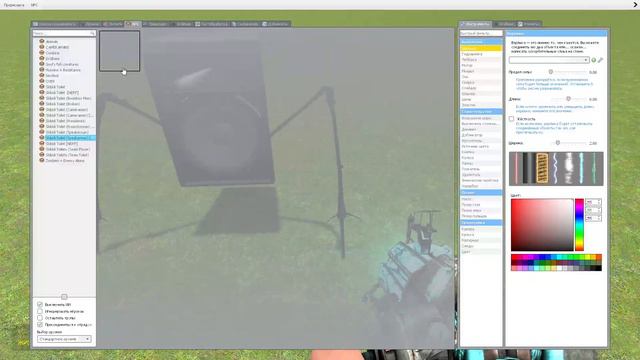
Task: Toggle the rope rigidity checkbox
Action: click(x=511, y=119)
